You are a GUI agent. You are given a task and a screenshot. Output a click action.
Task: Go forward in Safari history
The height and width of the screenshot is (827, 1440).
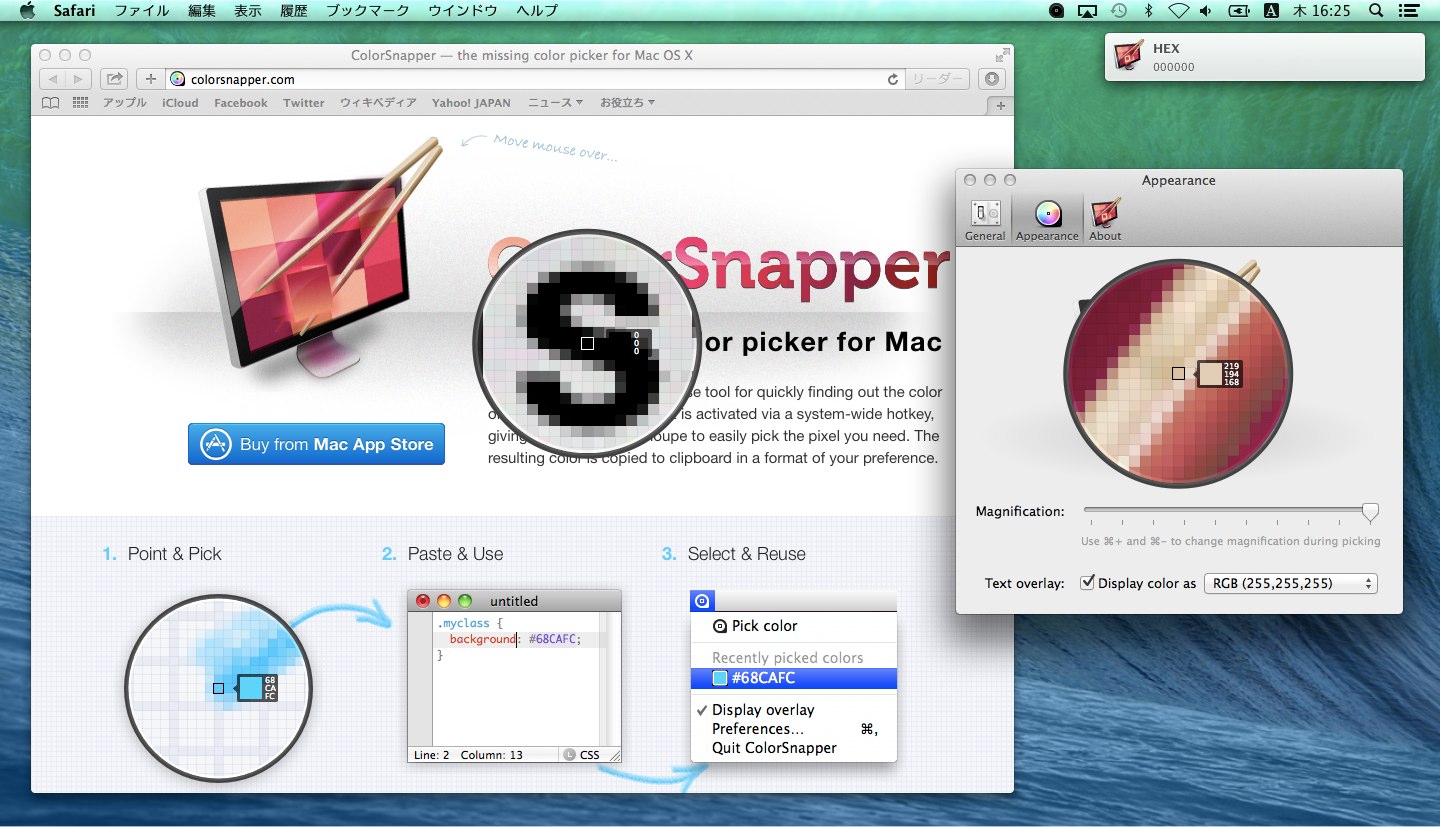(79, 79)
